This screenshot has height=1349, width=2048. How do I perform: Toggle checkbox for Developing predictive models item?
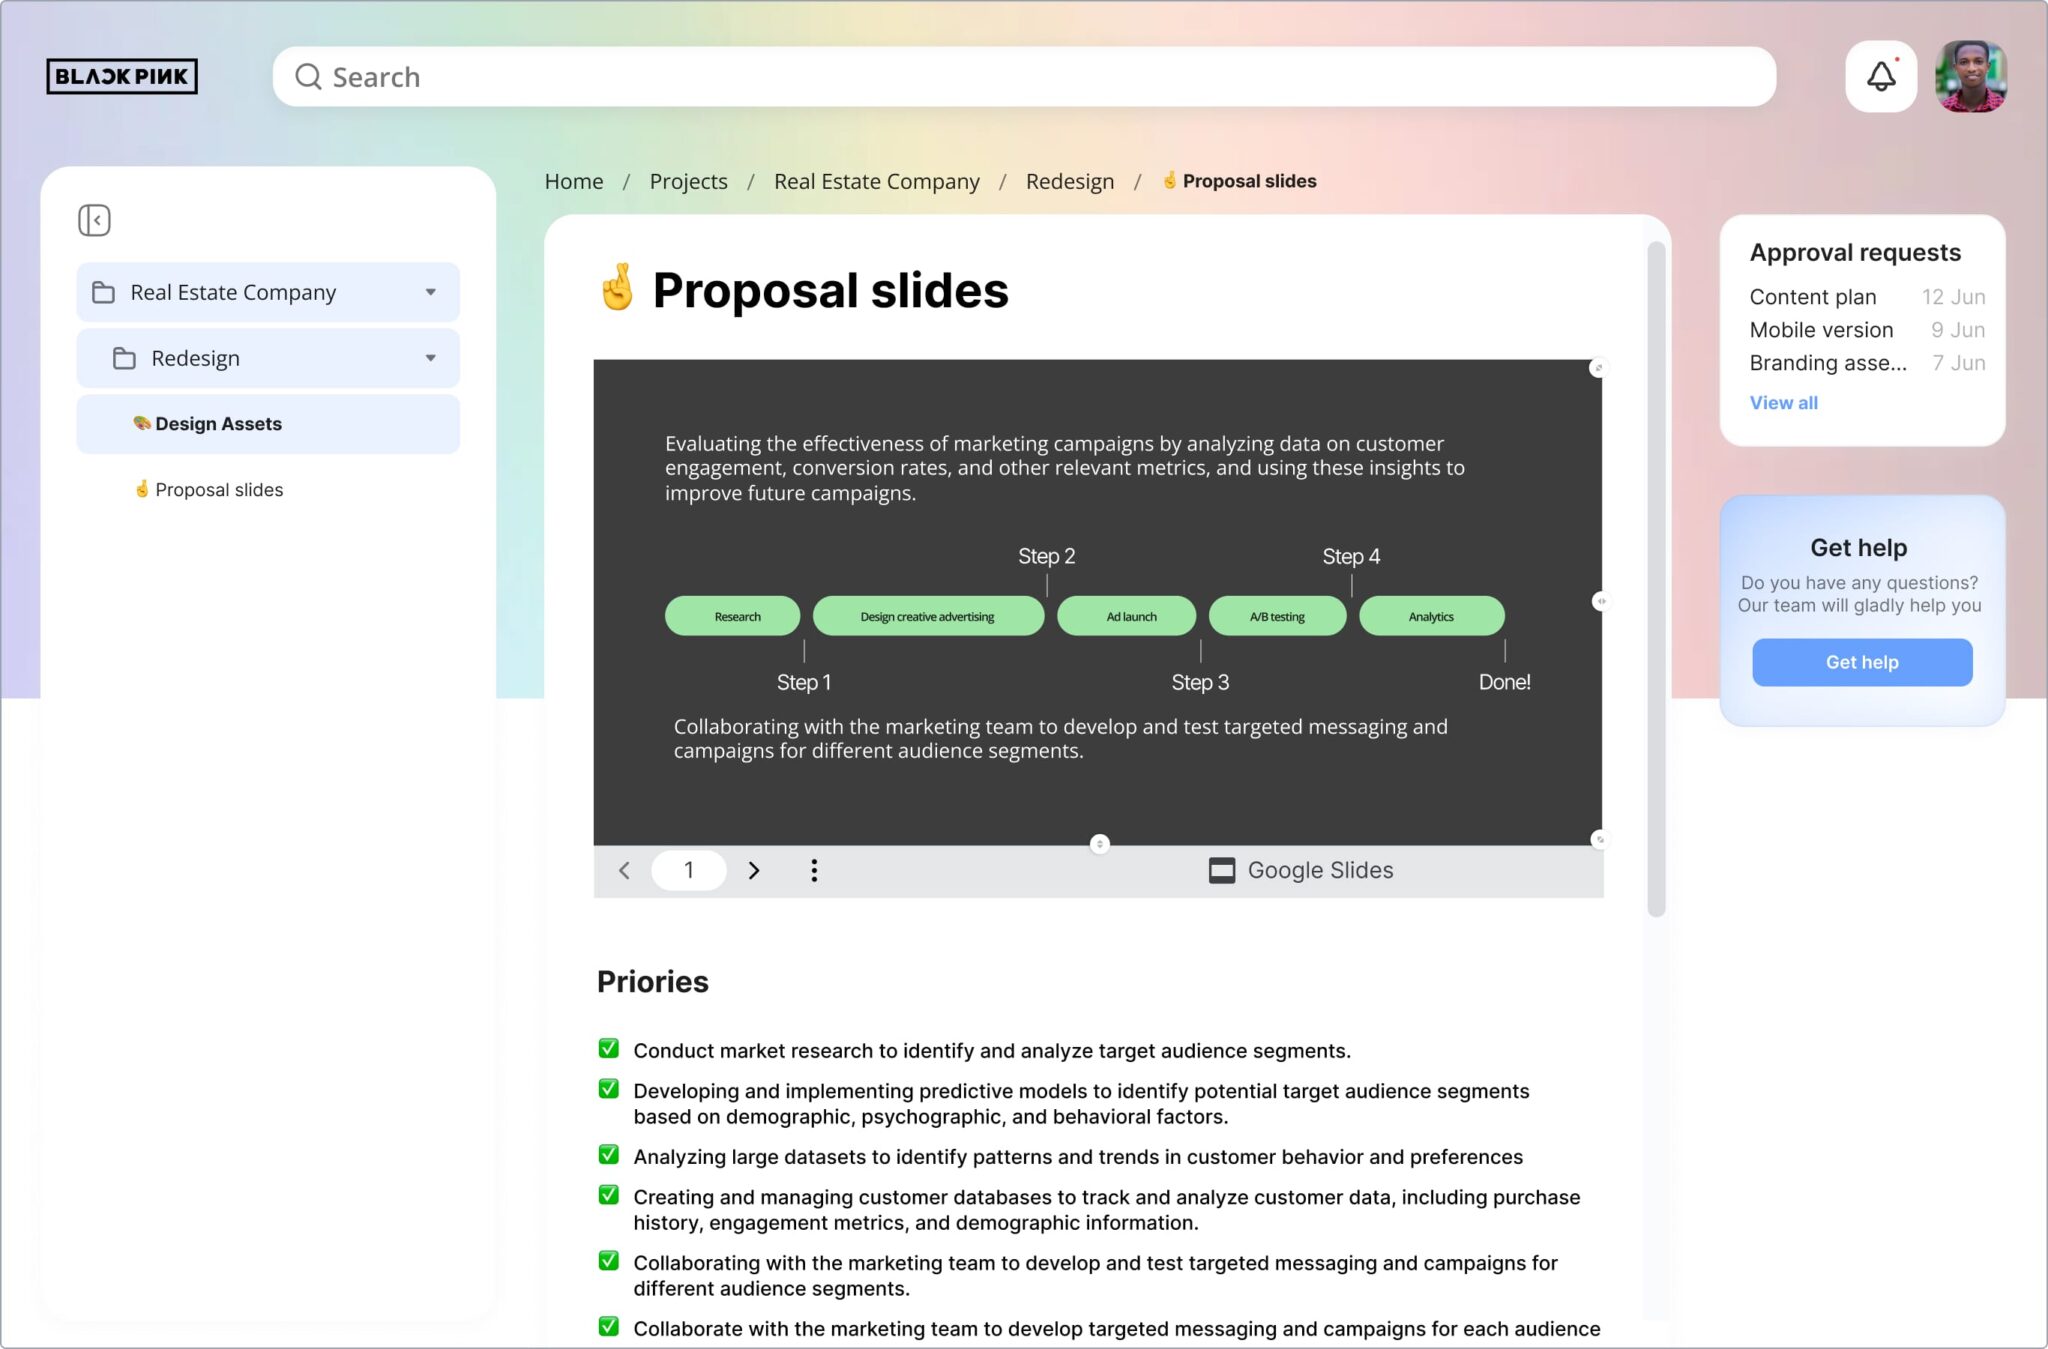tap(608, 1088)
